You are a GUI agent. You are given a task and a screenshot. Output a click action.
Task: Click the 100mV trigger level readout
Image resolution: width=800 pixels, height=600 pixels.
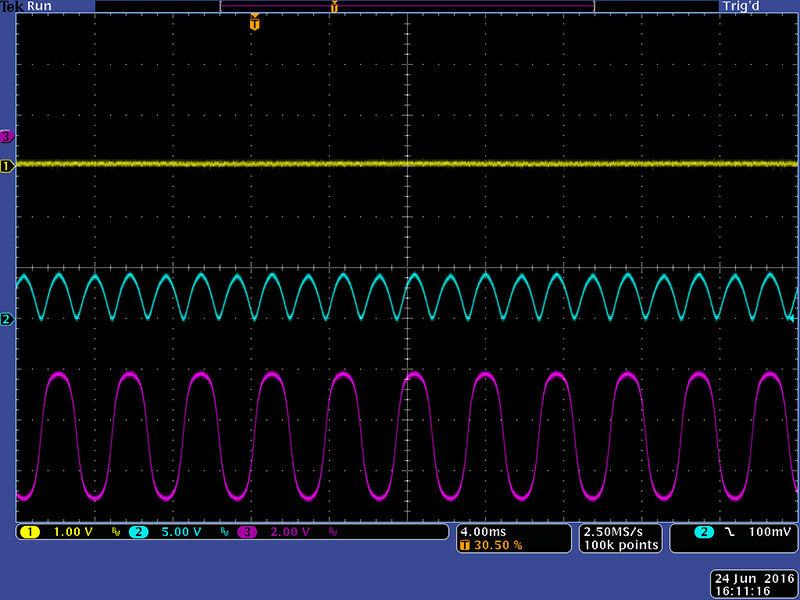(x=770, y=532)
